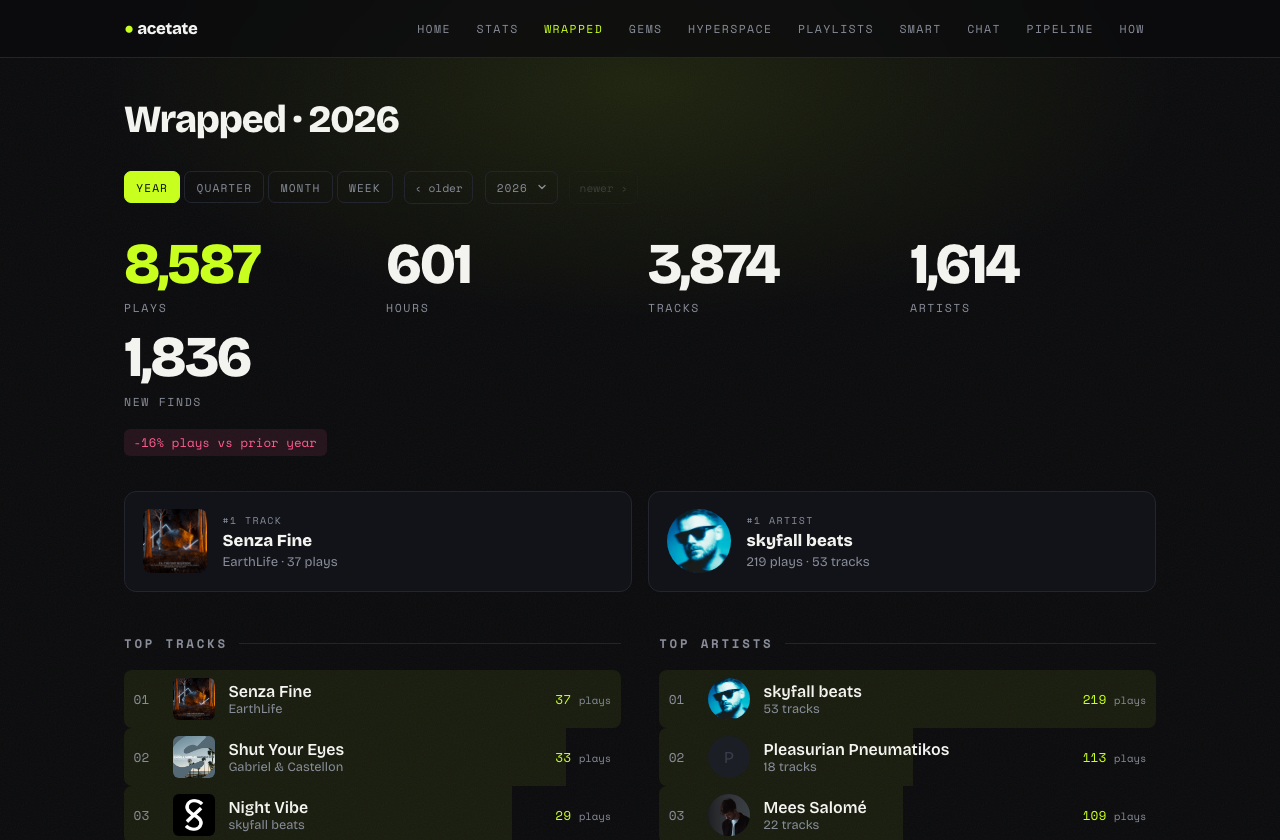The height and width of the screenshot is (840, 1280).
Task: Open the GEMS page link
Action: 645,29
